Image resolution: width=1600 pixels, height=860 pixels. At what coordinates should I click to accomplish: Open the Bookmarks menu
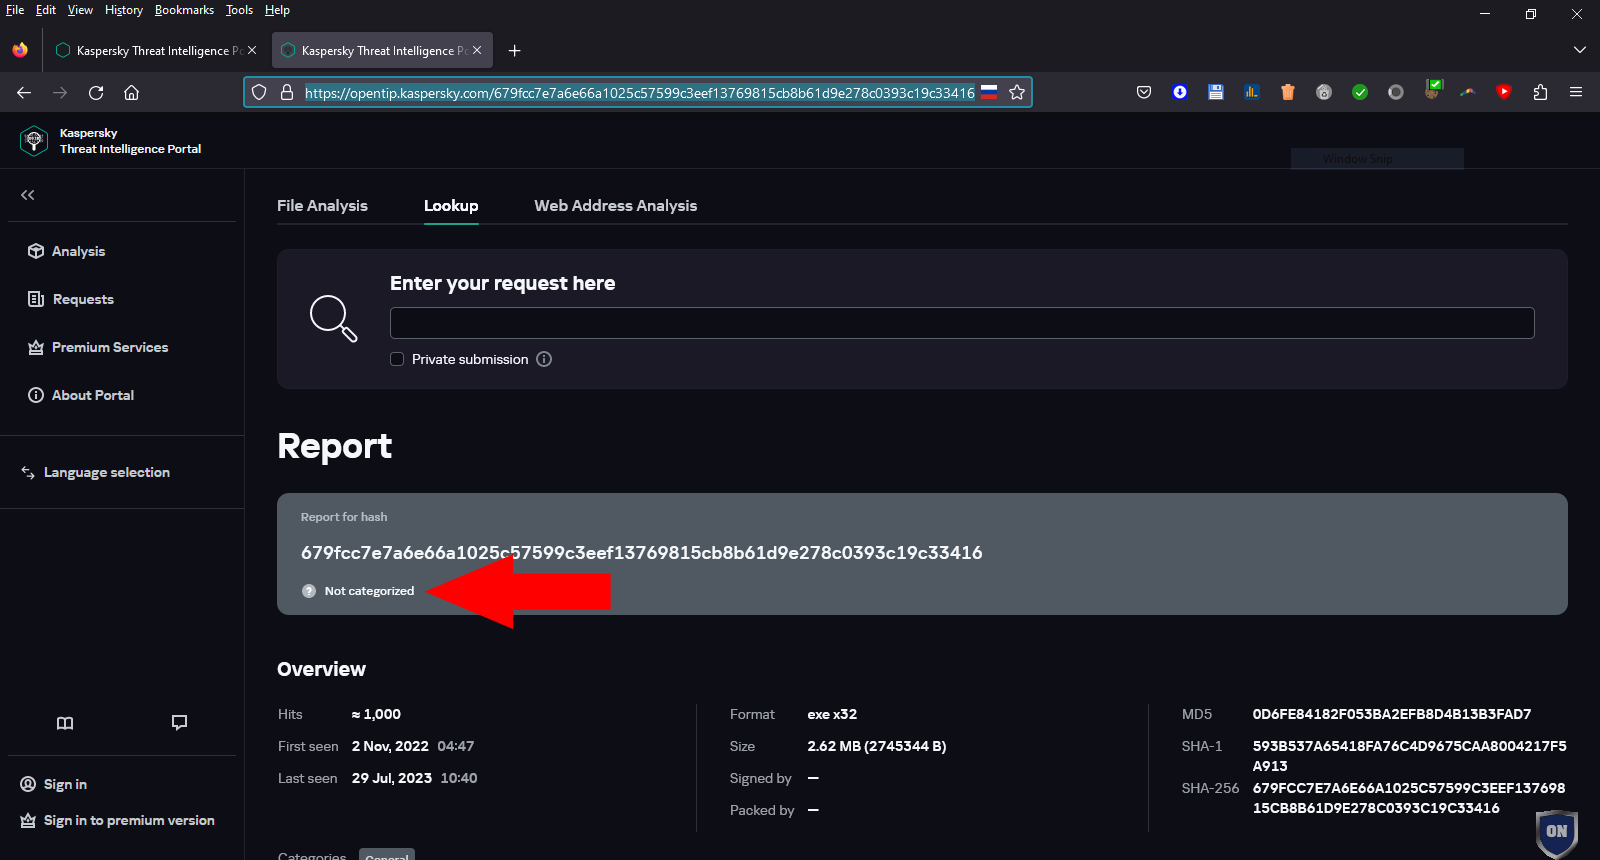point(184,10)
